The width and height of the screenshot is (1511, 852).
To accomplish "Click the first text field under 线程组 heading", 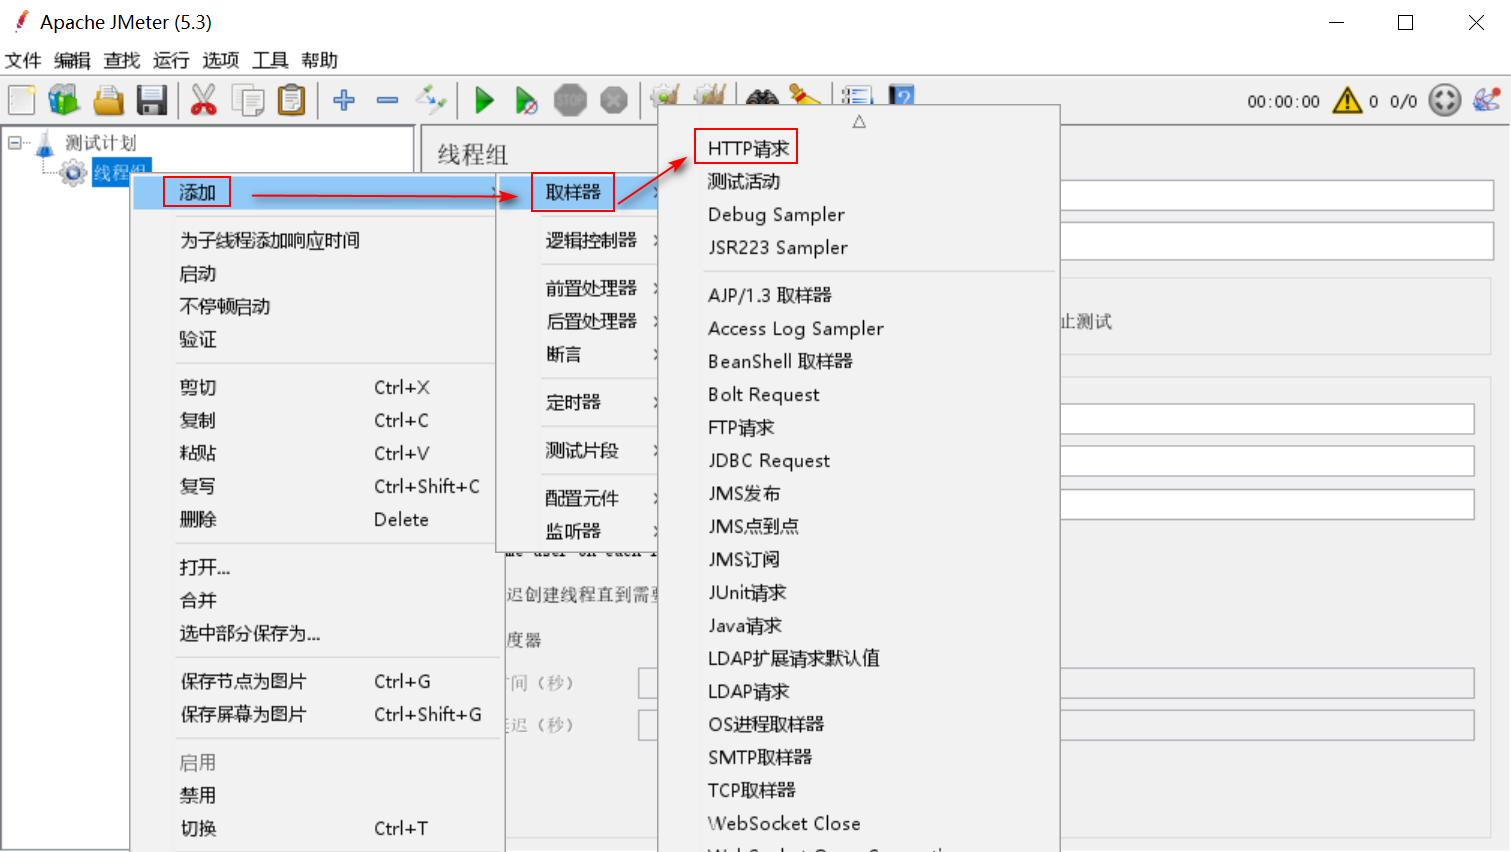I will [1277, 195].
